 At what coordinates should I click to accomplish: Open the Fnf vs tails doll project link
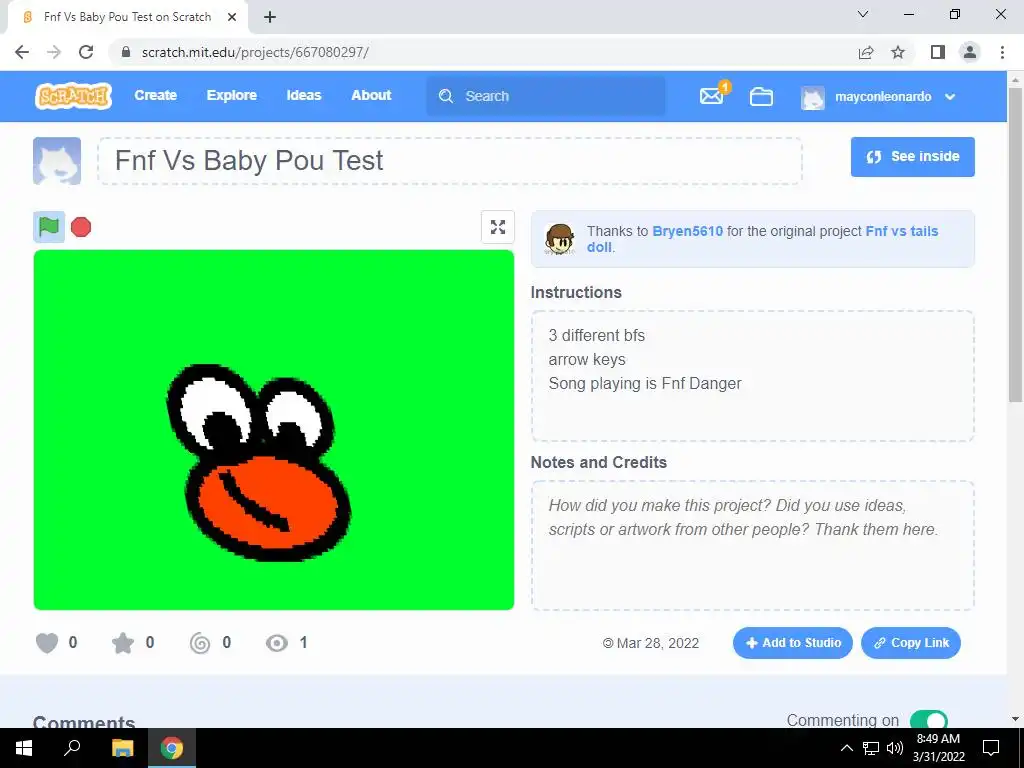tap(902, 231)
